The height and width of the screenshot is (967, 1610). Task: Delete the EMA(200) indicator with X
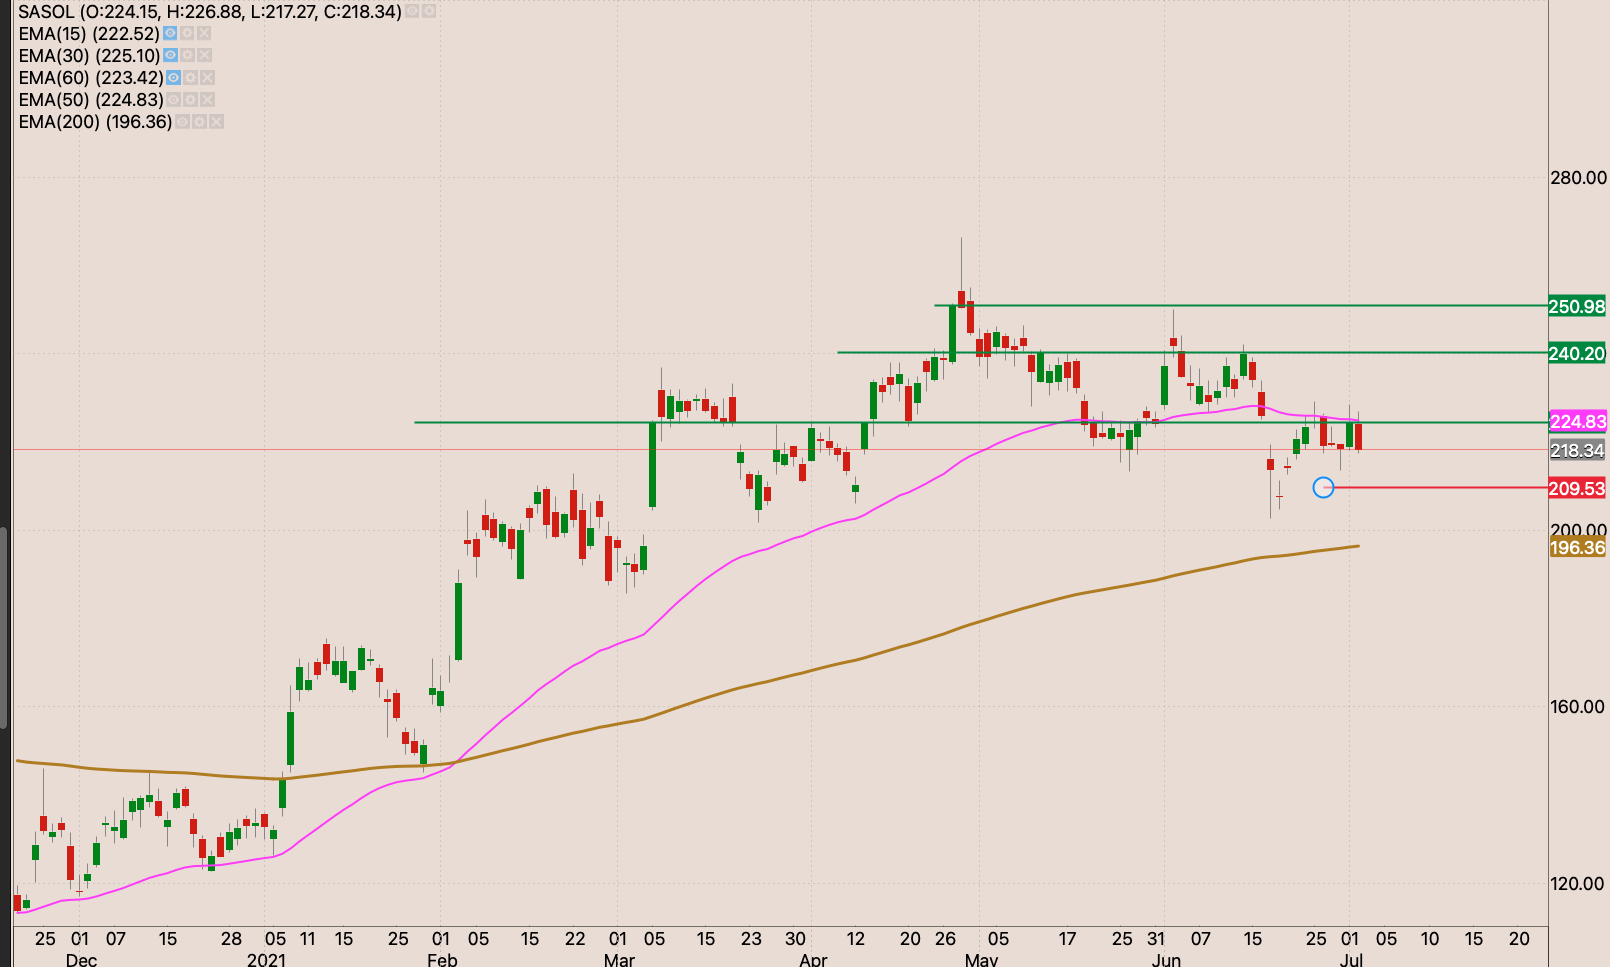pyautogui.click(x=216, y=122)
